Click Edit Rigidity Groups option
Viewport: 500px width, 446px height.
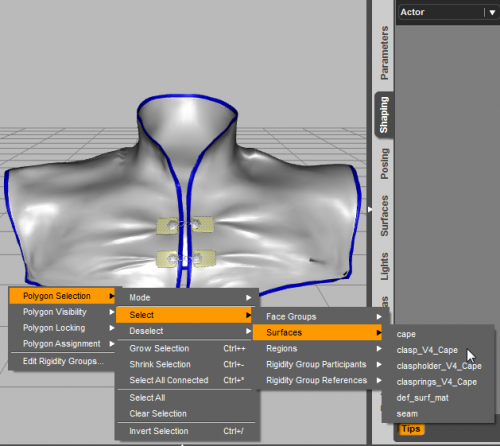pos(62,361)
